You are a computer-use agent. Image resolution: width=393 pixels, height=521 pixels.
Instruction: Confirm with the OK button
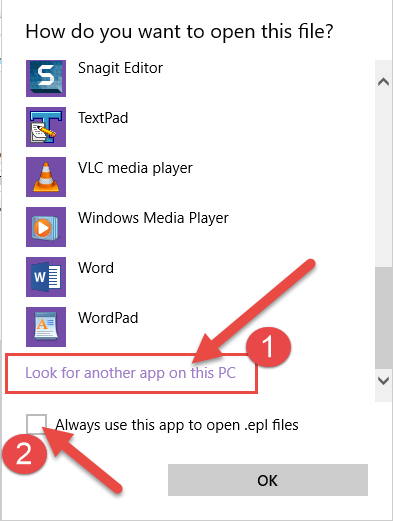click(268, 480)
